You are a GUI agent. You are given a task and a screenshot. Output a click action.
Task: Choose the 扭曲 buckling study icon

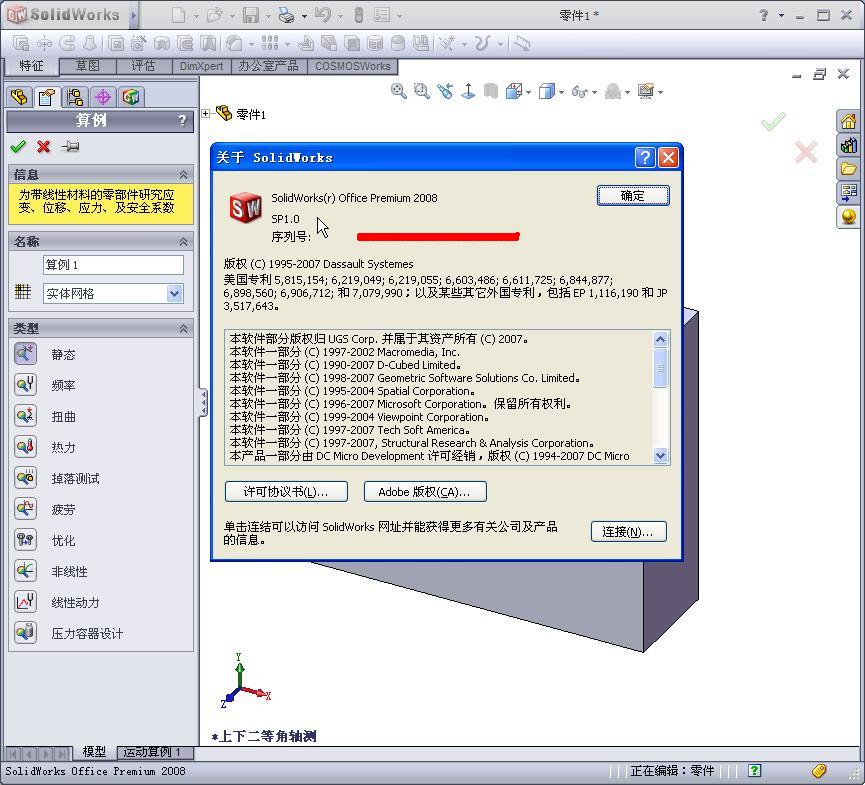pos(25,415)
